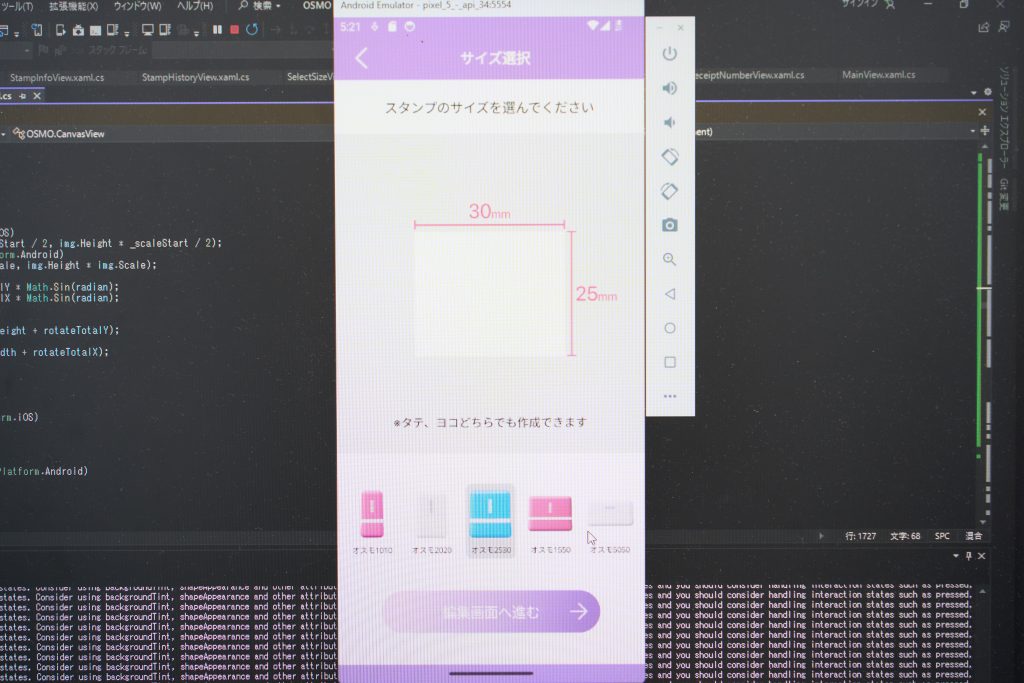Open emulator extended controls (three dots)

click(x=669, y=396)
